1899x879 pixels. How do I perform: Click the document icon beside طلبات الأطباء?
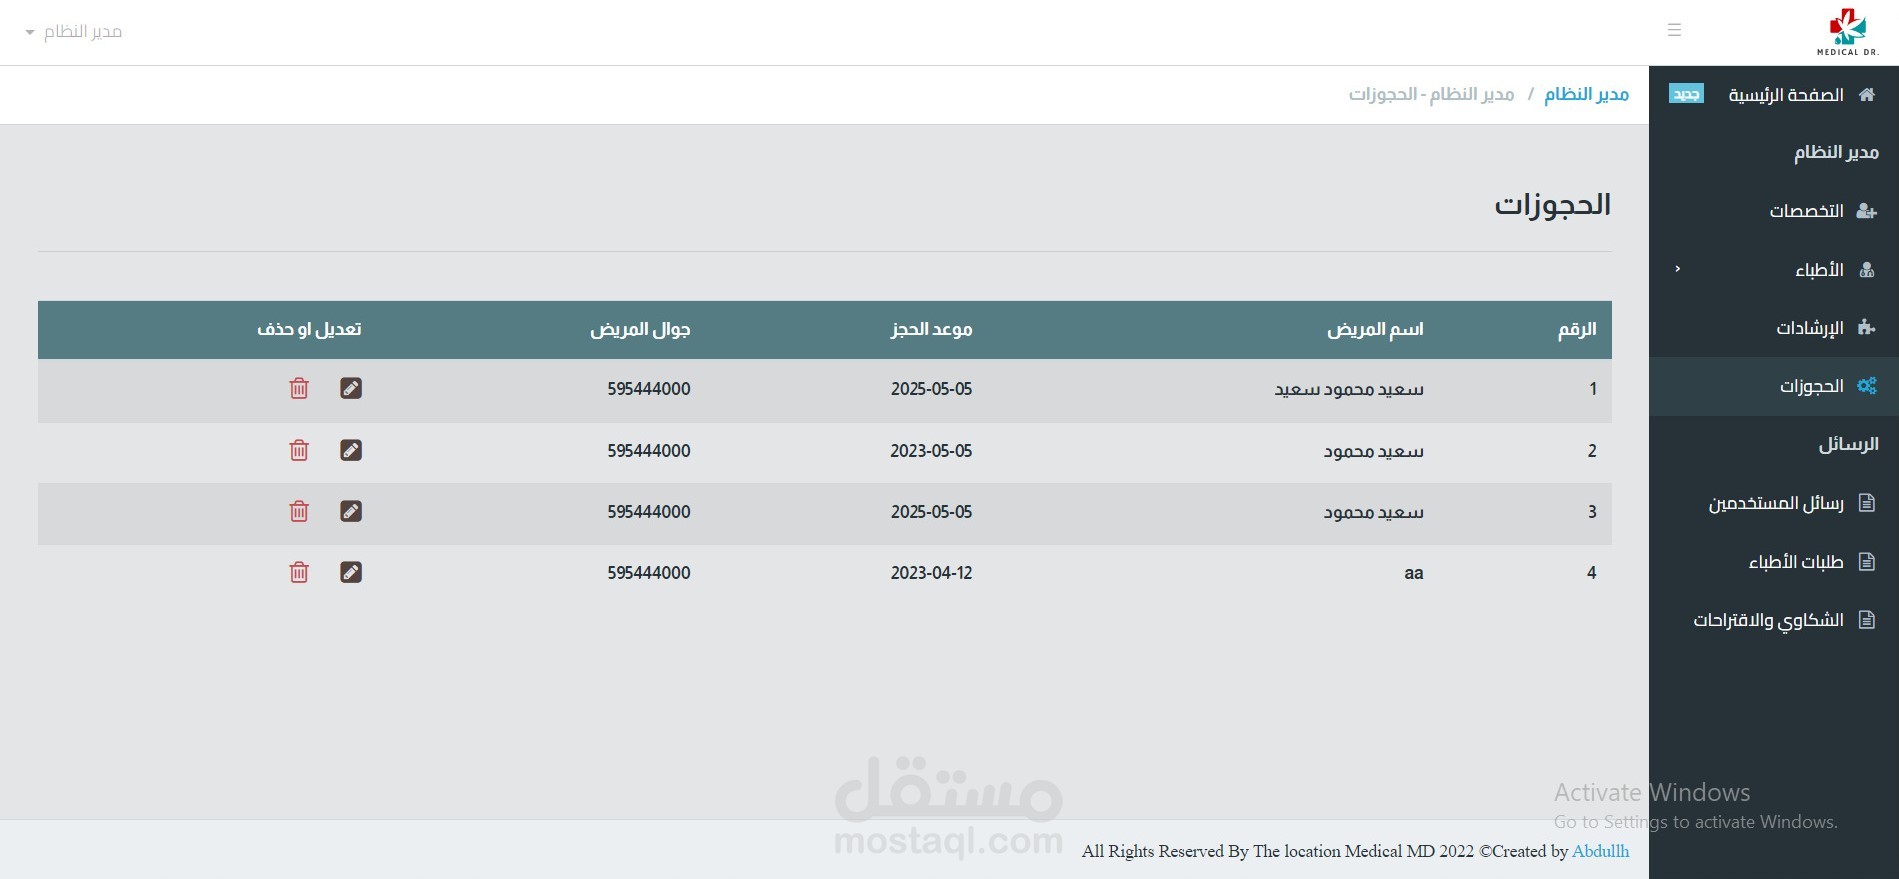point(1866,561)
